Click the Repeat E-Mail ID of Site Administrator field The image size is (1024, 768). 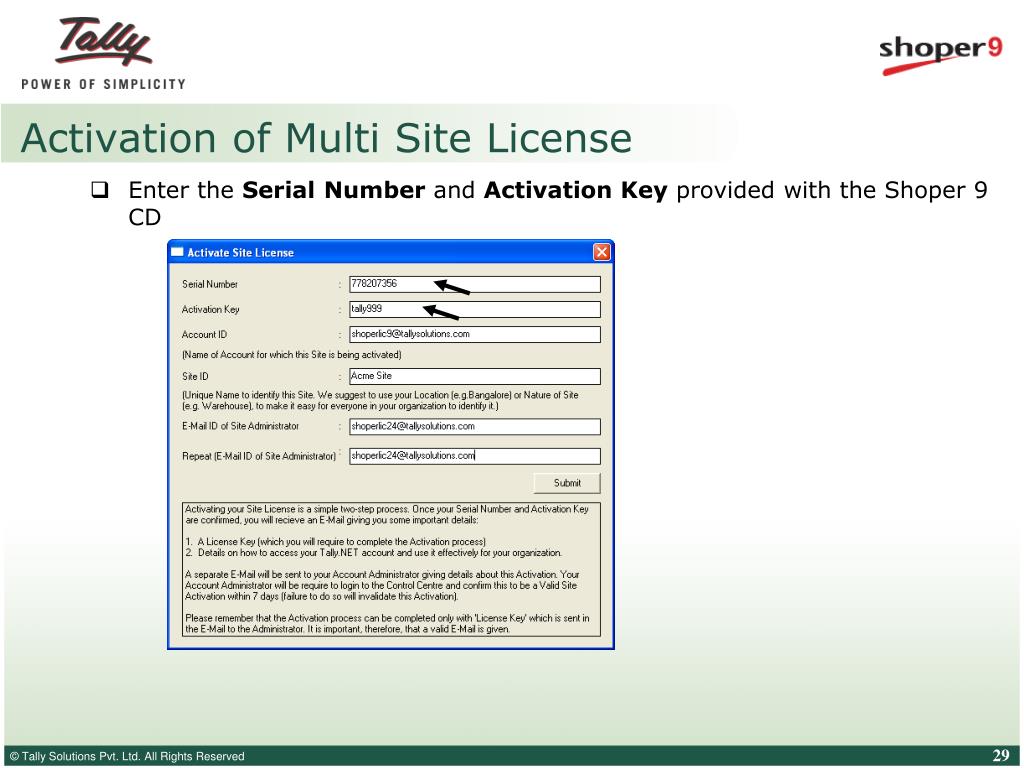(x=475, y=456)
